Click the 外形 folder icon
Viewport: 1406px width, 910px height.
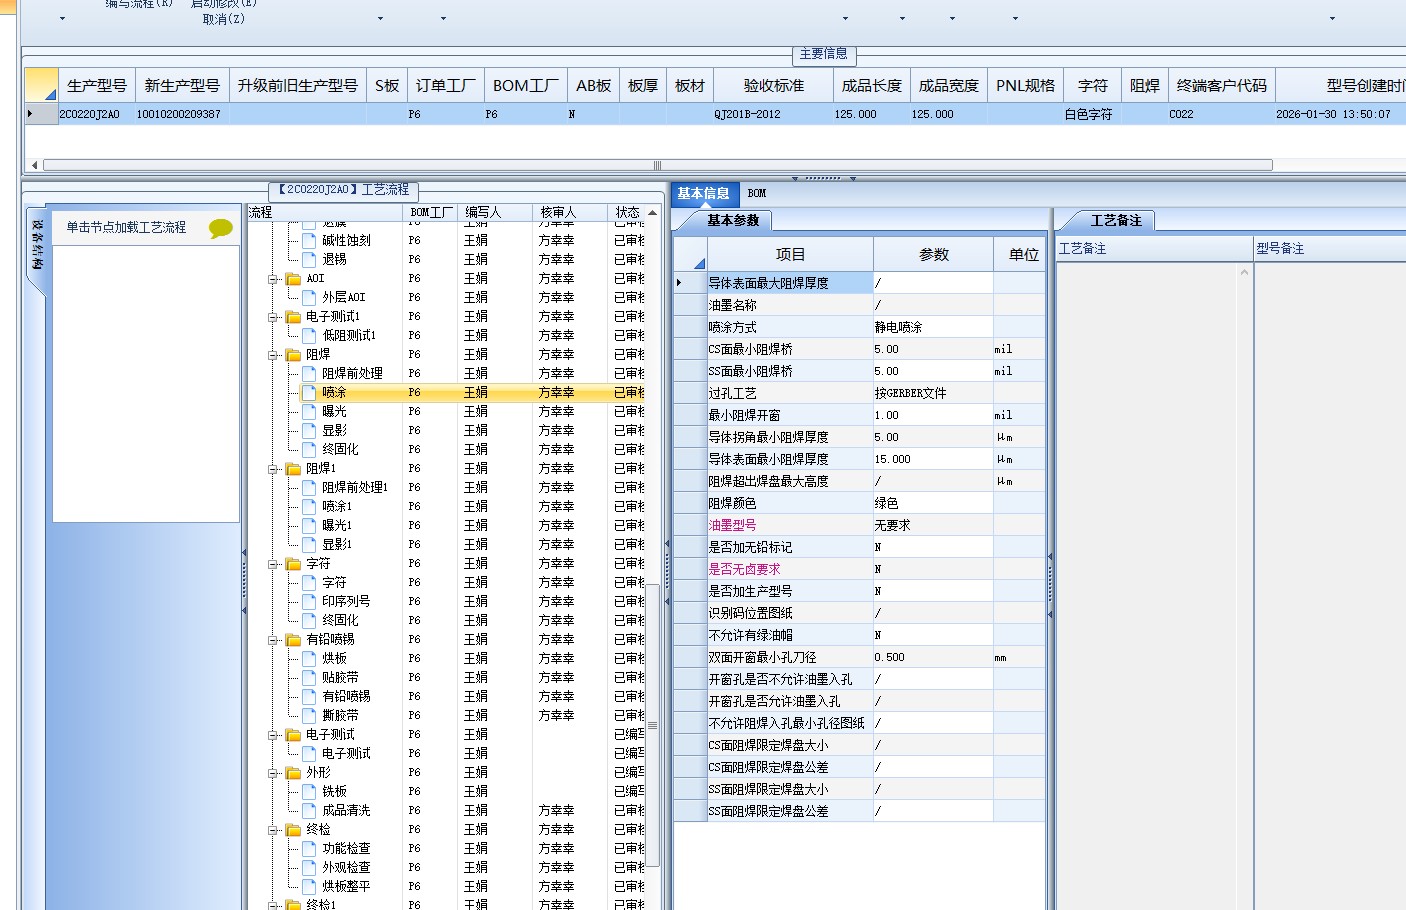293,773
